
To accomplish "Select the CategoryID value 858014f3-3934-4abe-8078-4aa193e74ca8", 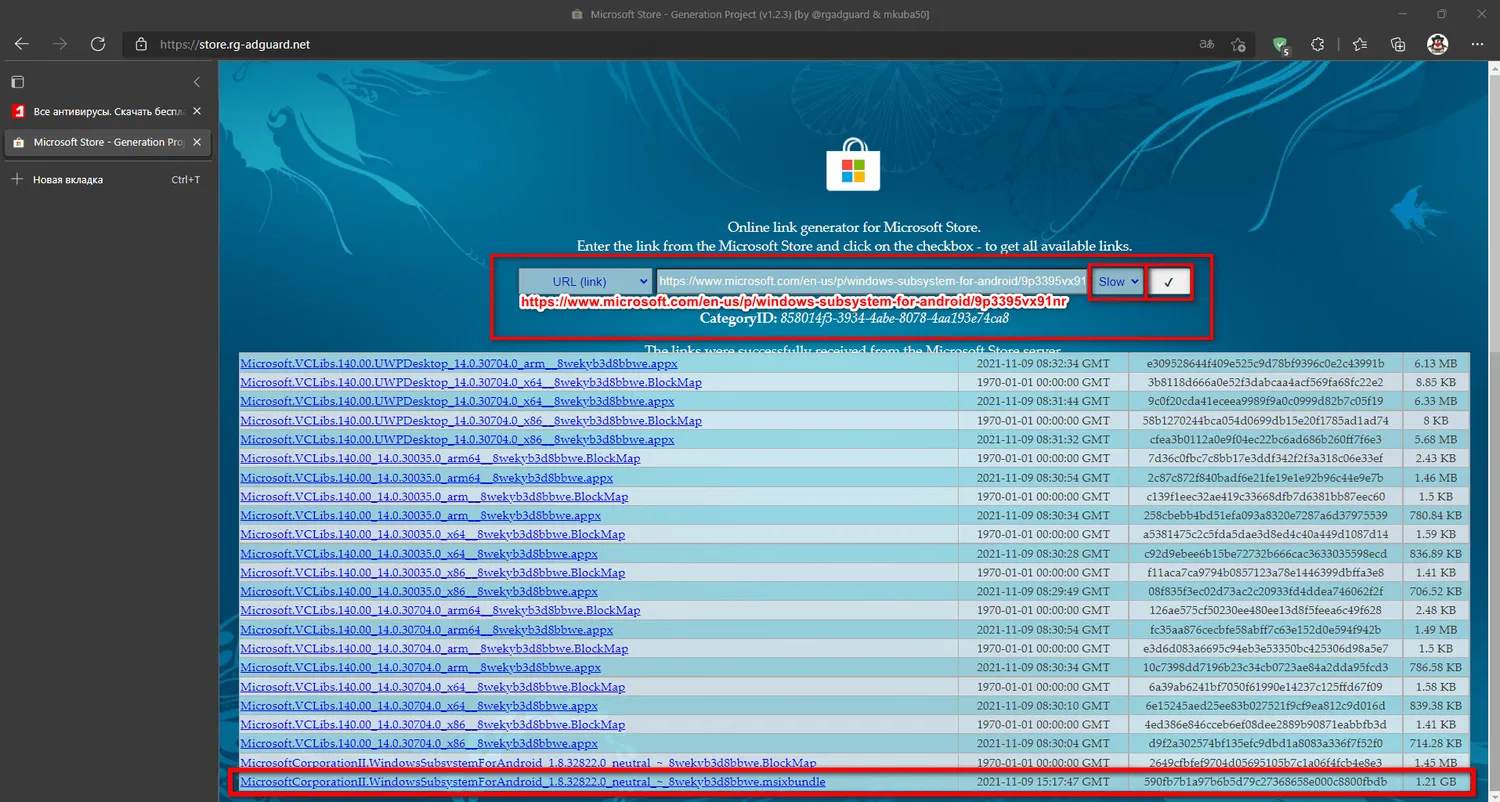I will (x=896, y=319).
